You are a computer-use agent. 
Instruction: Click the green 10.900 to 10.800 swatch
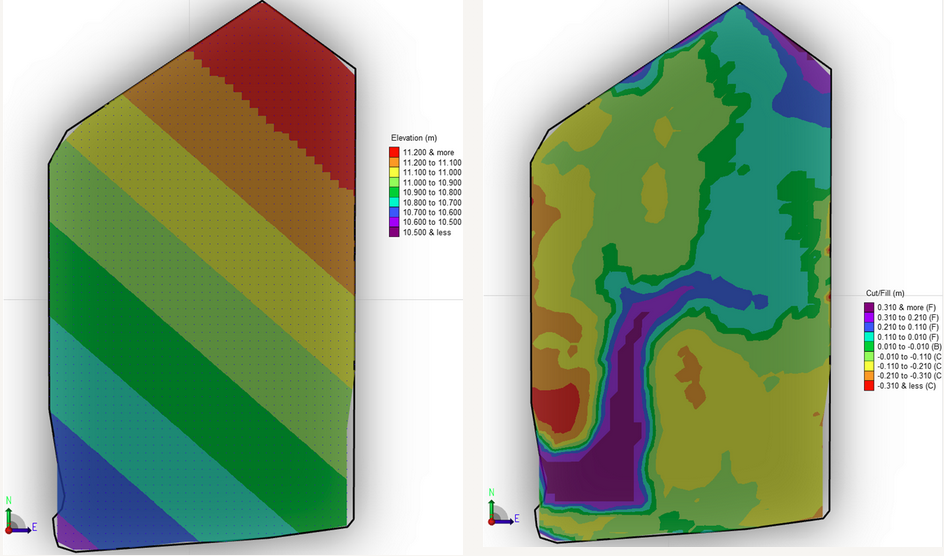pyautogui.click(x=394, y=193)
